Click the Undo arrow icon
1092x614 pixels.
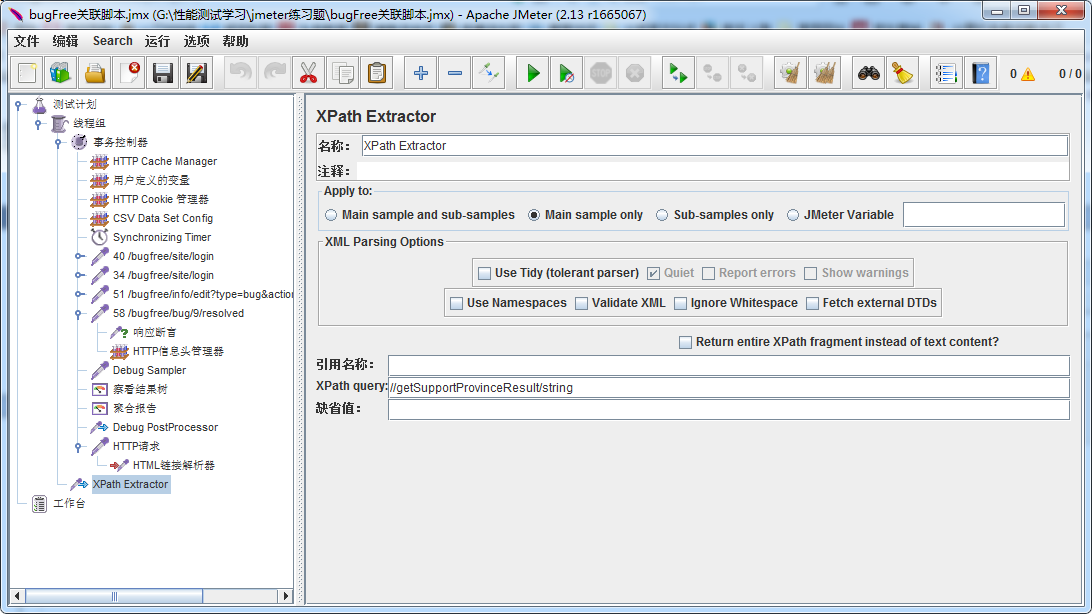240,73
